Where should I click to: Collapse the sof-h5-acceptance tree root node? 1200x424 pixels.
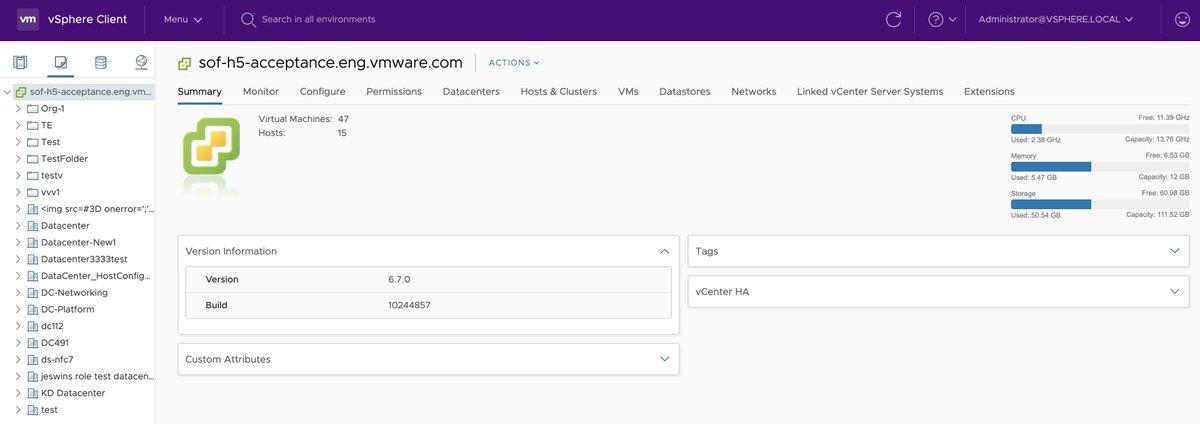click(8, 91)
